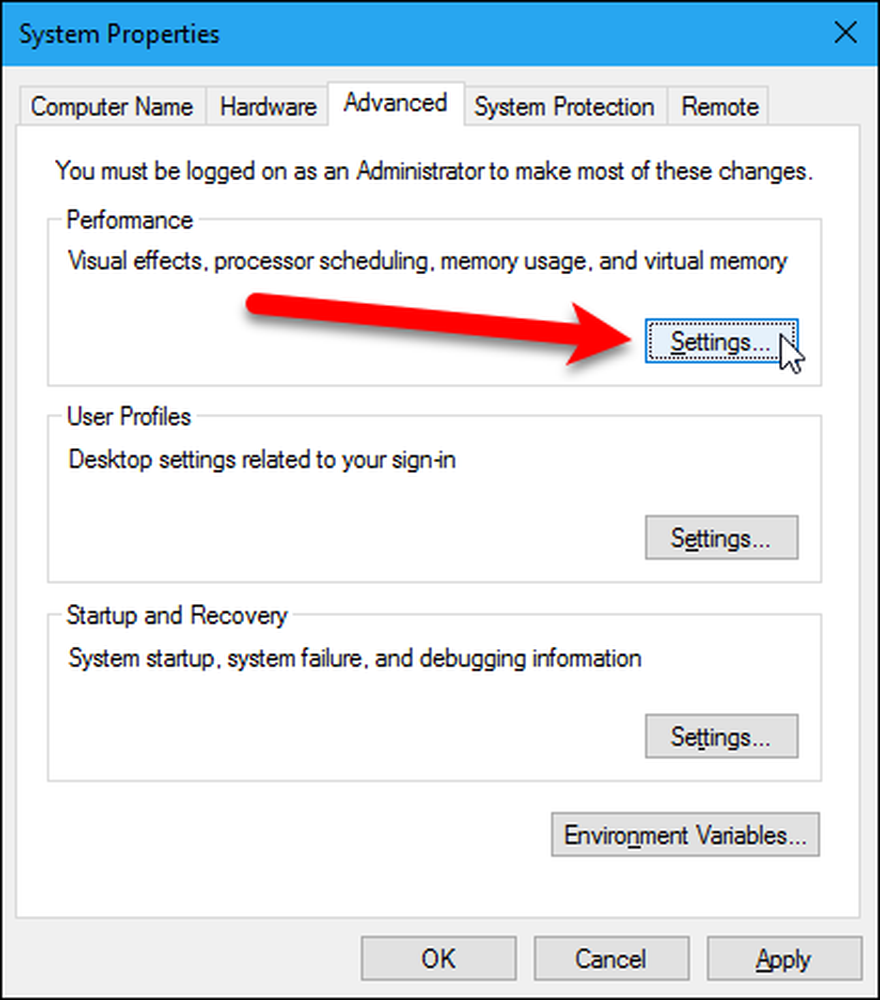Click the Administrator notice text

[x=434, y=171]
